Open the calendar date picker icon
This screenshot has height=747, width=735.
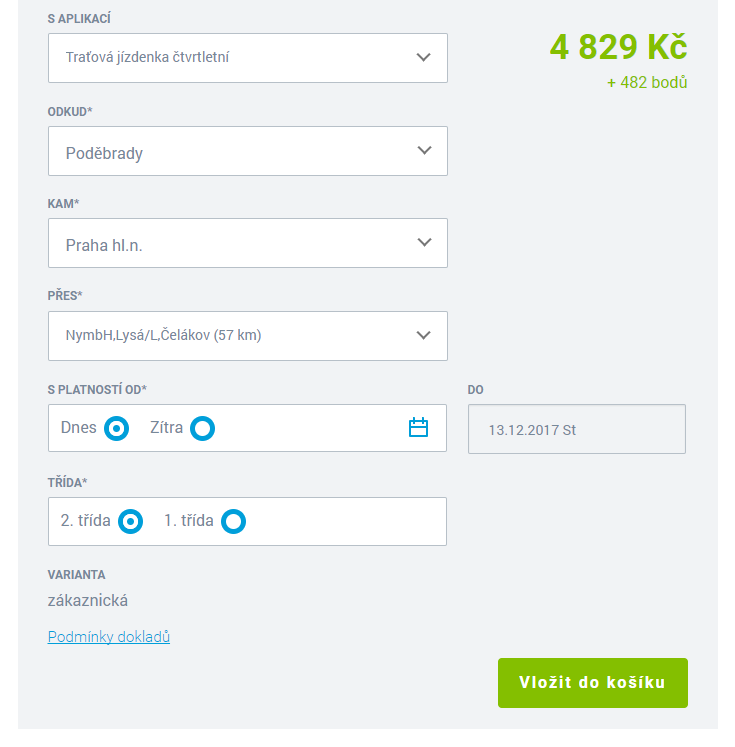click(x=418, y=427)
